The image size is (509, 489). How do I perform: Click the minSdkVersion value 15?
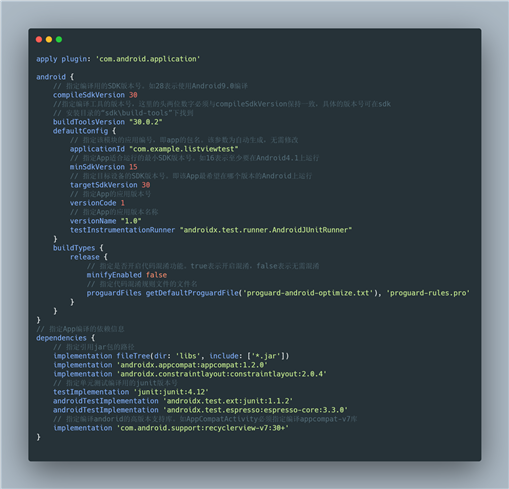(x=133, y=167)
